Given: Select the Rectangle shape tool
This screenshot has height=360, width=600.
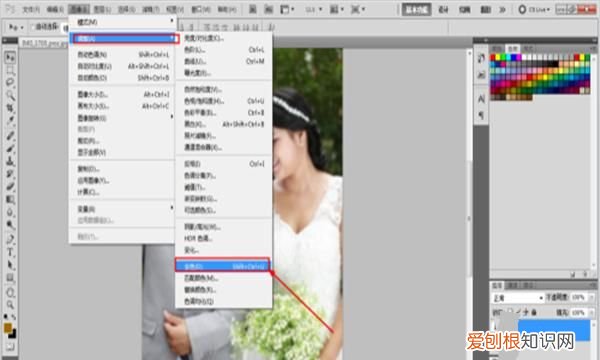Looking at the screenshot, I should 10,278.
